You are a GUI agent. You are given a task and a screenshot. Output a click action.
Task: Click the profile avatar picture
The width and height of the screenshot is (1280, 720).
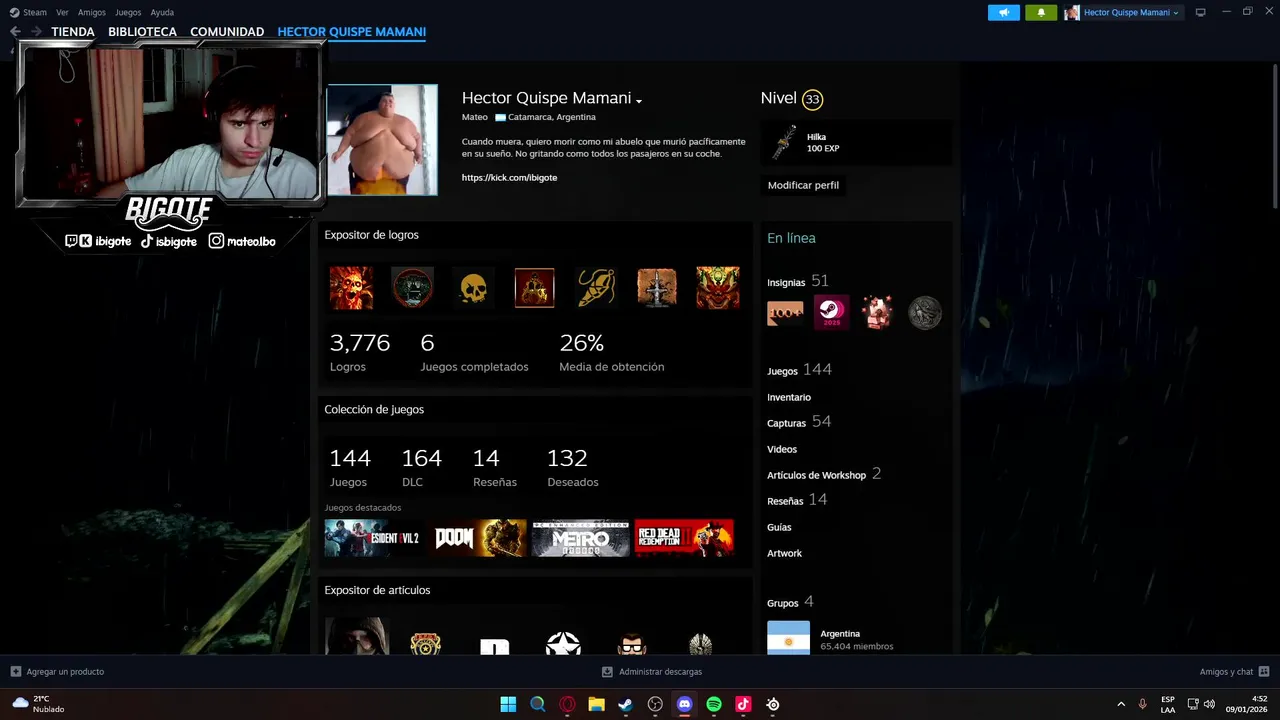tap(382, 140)
